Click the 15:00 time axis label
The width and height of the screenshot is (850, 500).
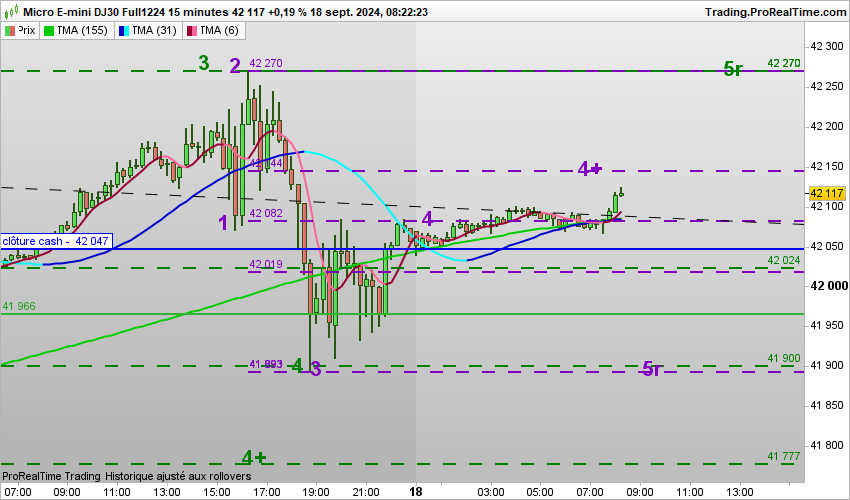216,492
